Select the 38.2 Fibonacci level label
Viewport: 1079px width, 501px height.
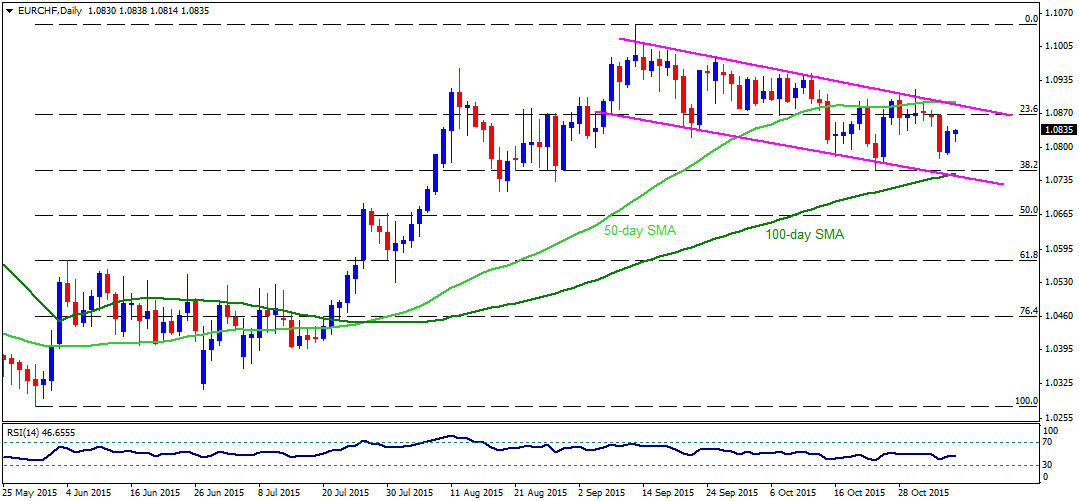pyautogui.click(x=1028, y=165)
